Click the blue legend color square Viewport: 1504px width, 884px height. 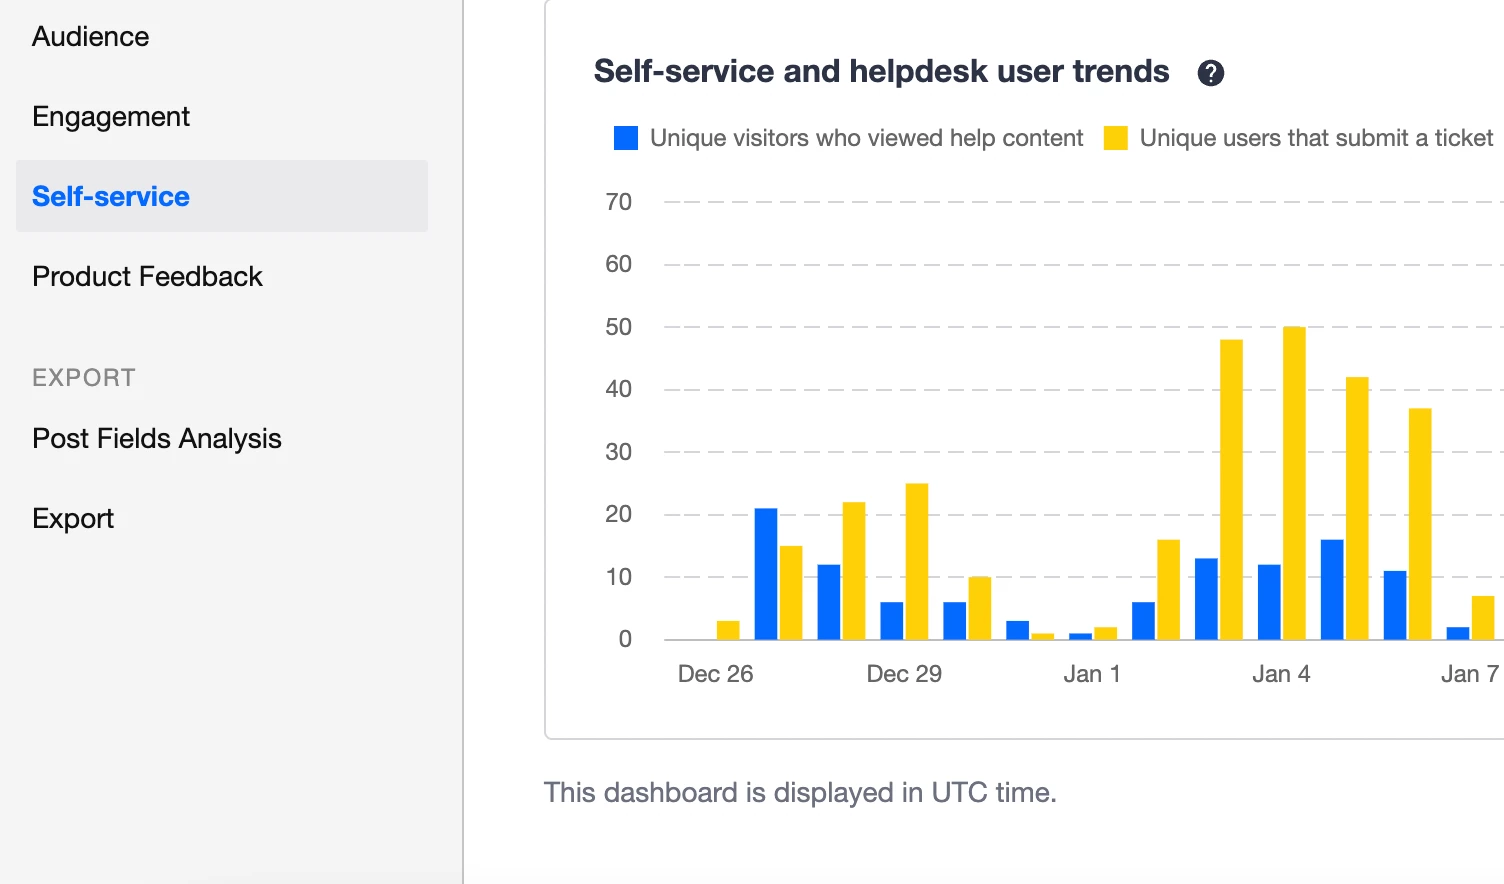click(x=626, y=138)
